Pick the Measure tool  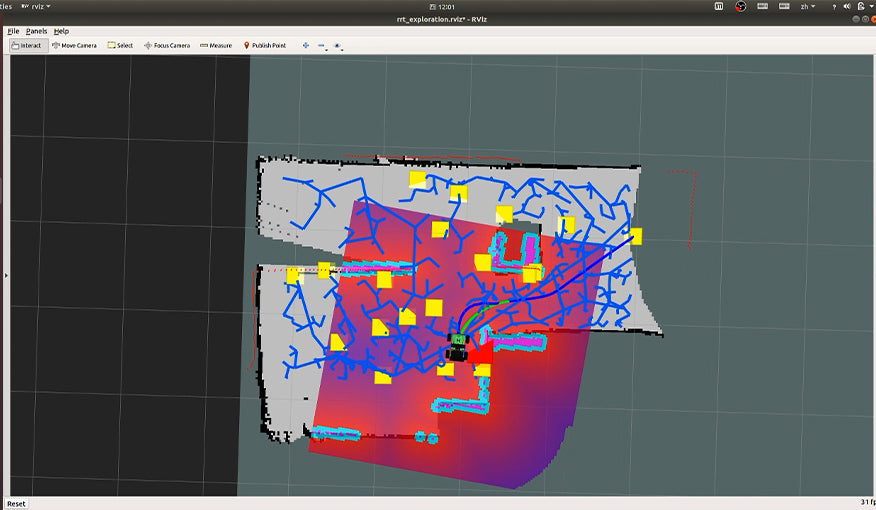[216, 45]
